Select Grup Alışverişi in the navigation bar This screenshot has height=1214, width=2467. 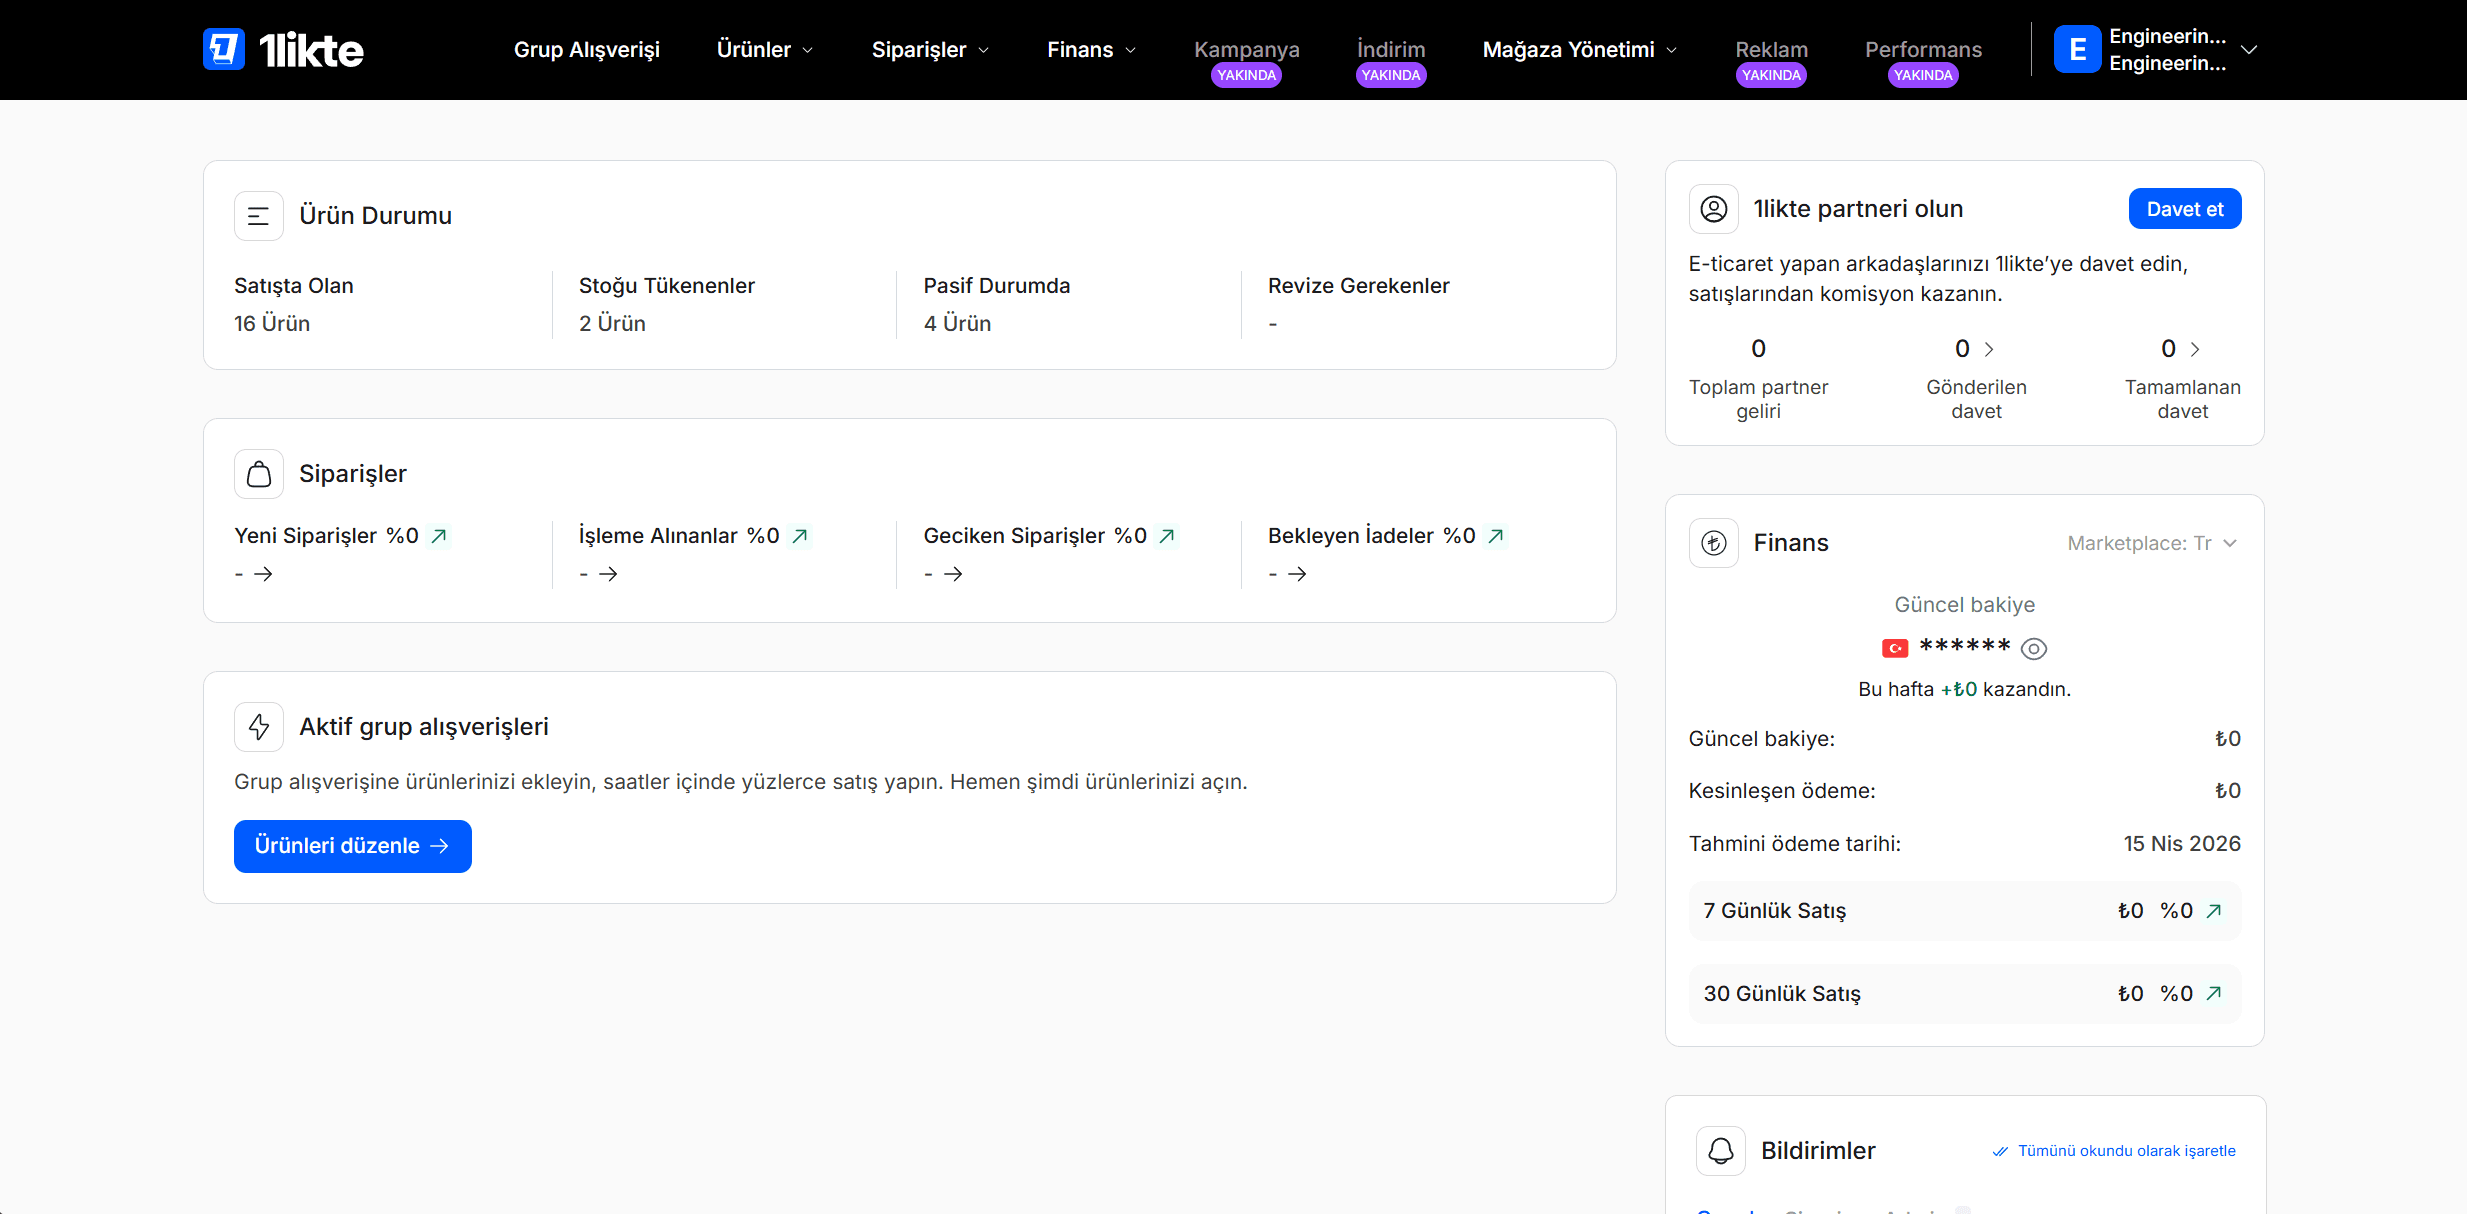tap(586, 49)
